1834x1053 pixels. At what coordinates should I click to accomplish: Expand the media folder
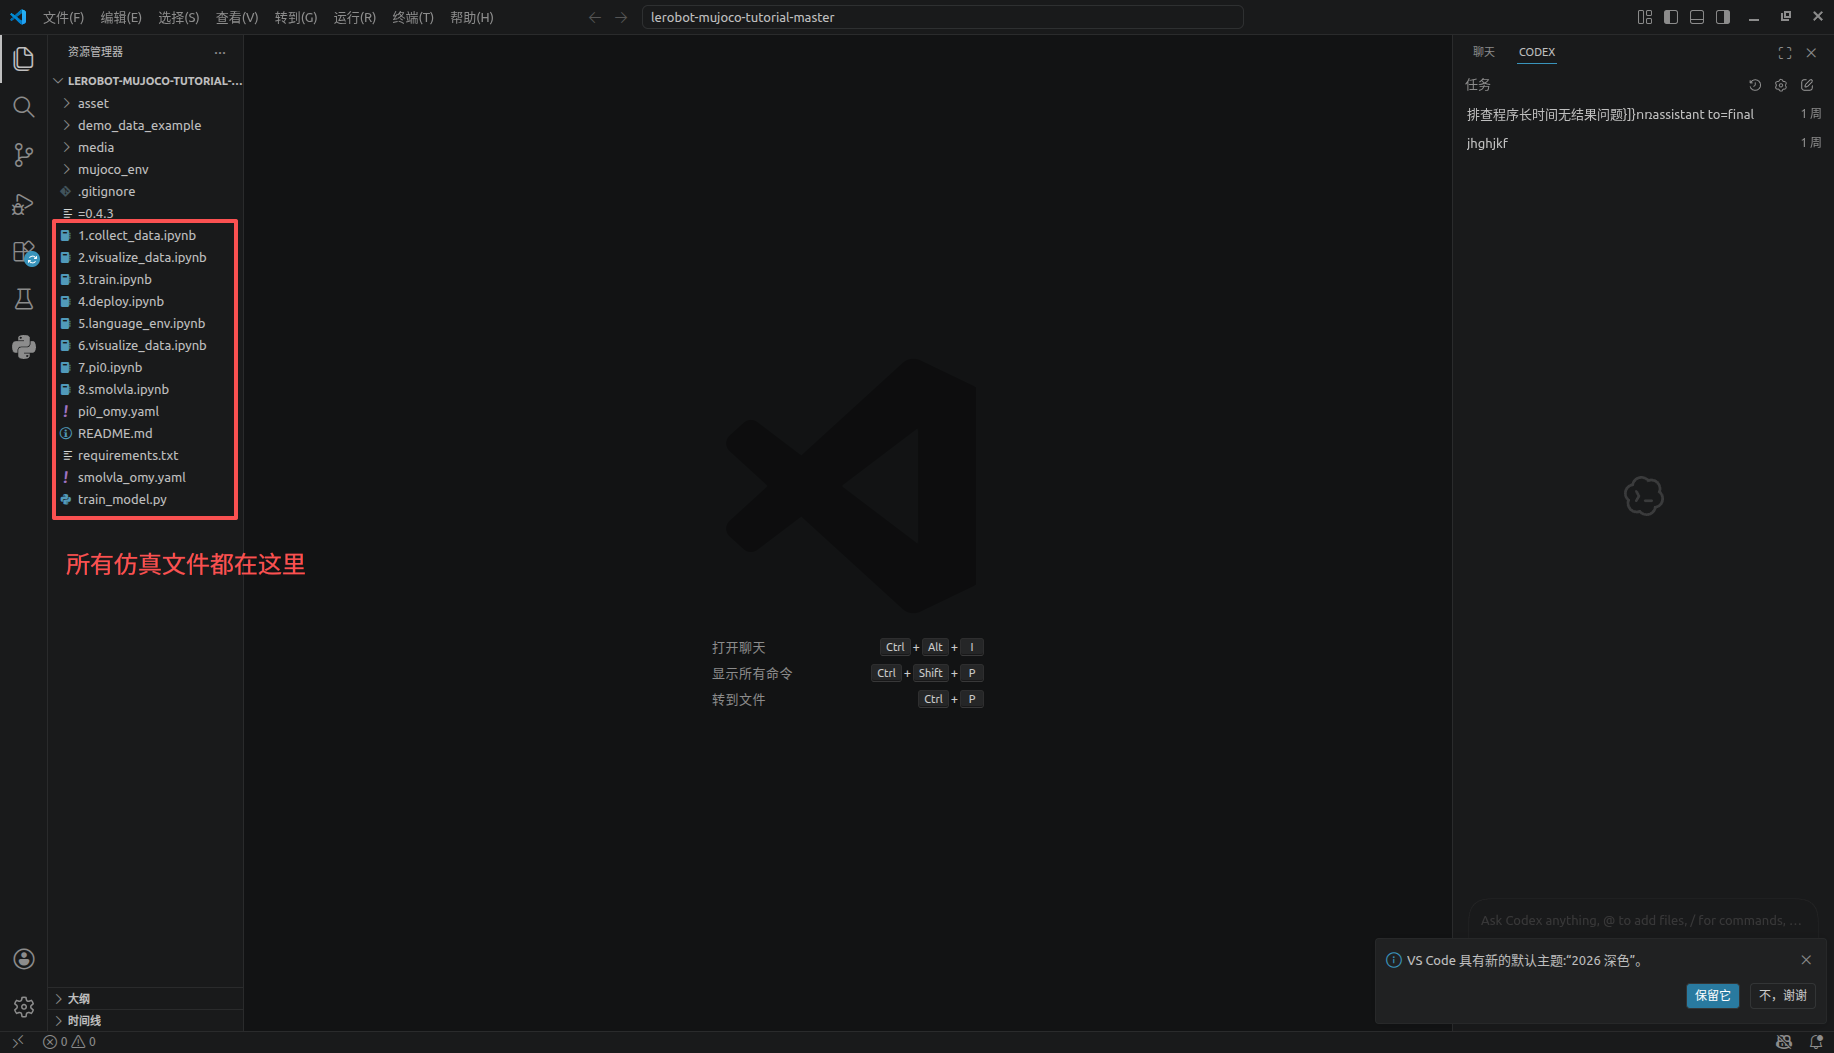click(x=145, y=147)
